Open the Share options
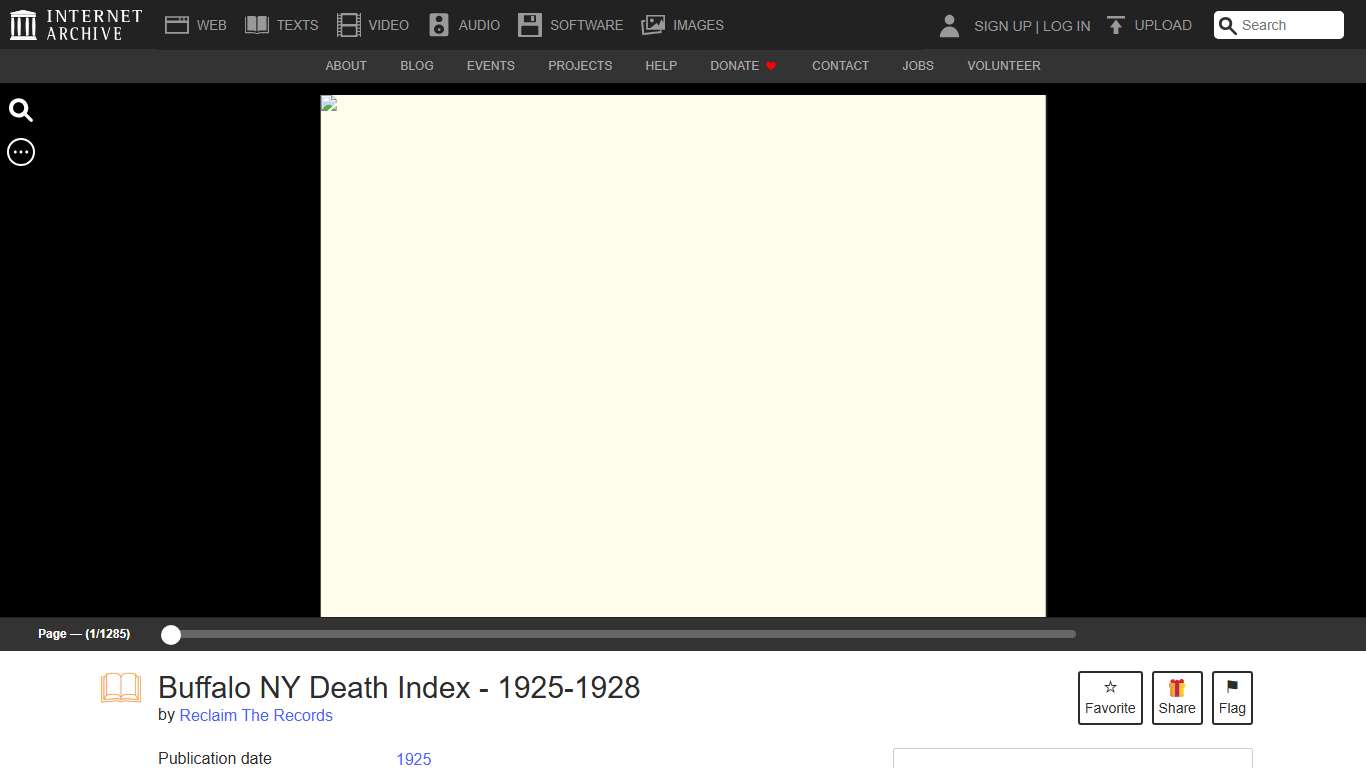The width and height of the screenshot is (1366, 768). pyautogui.click(x=1177, y=697)
